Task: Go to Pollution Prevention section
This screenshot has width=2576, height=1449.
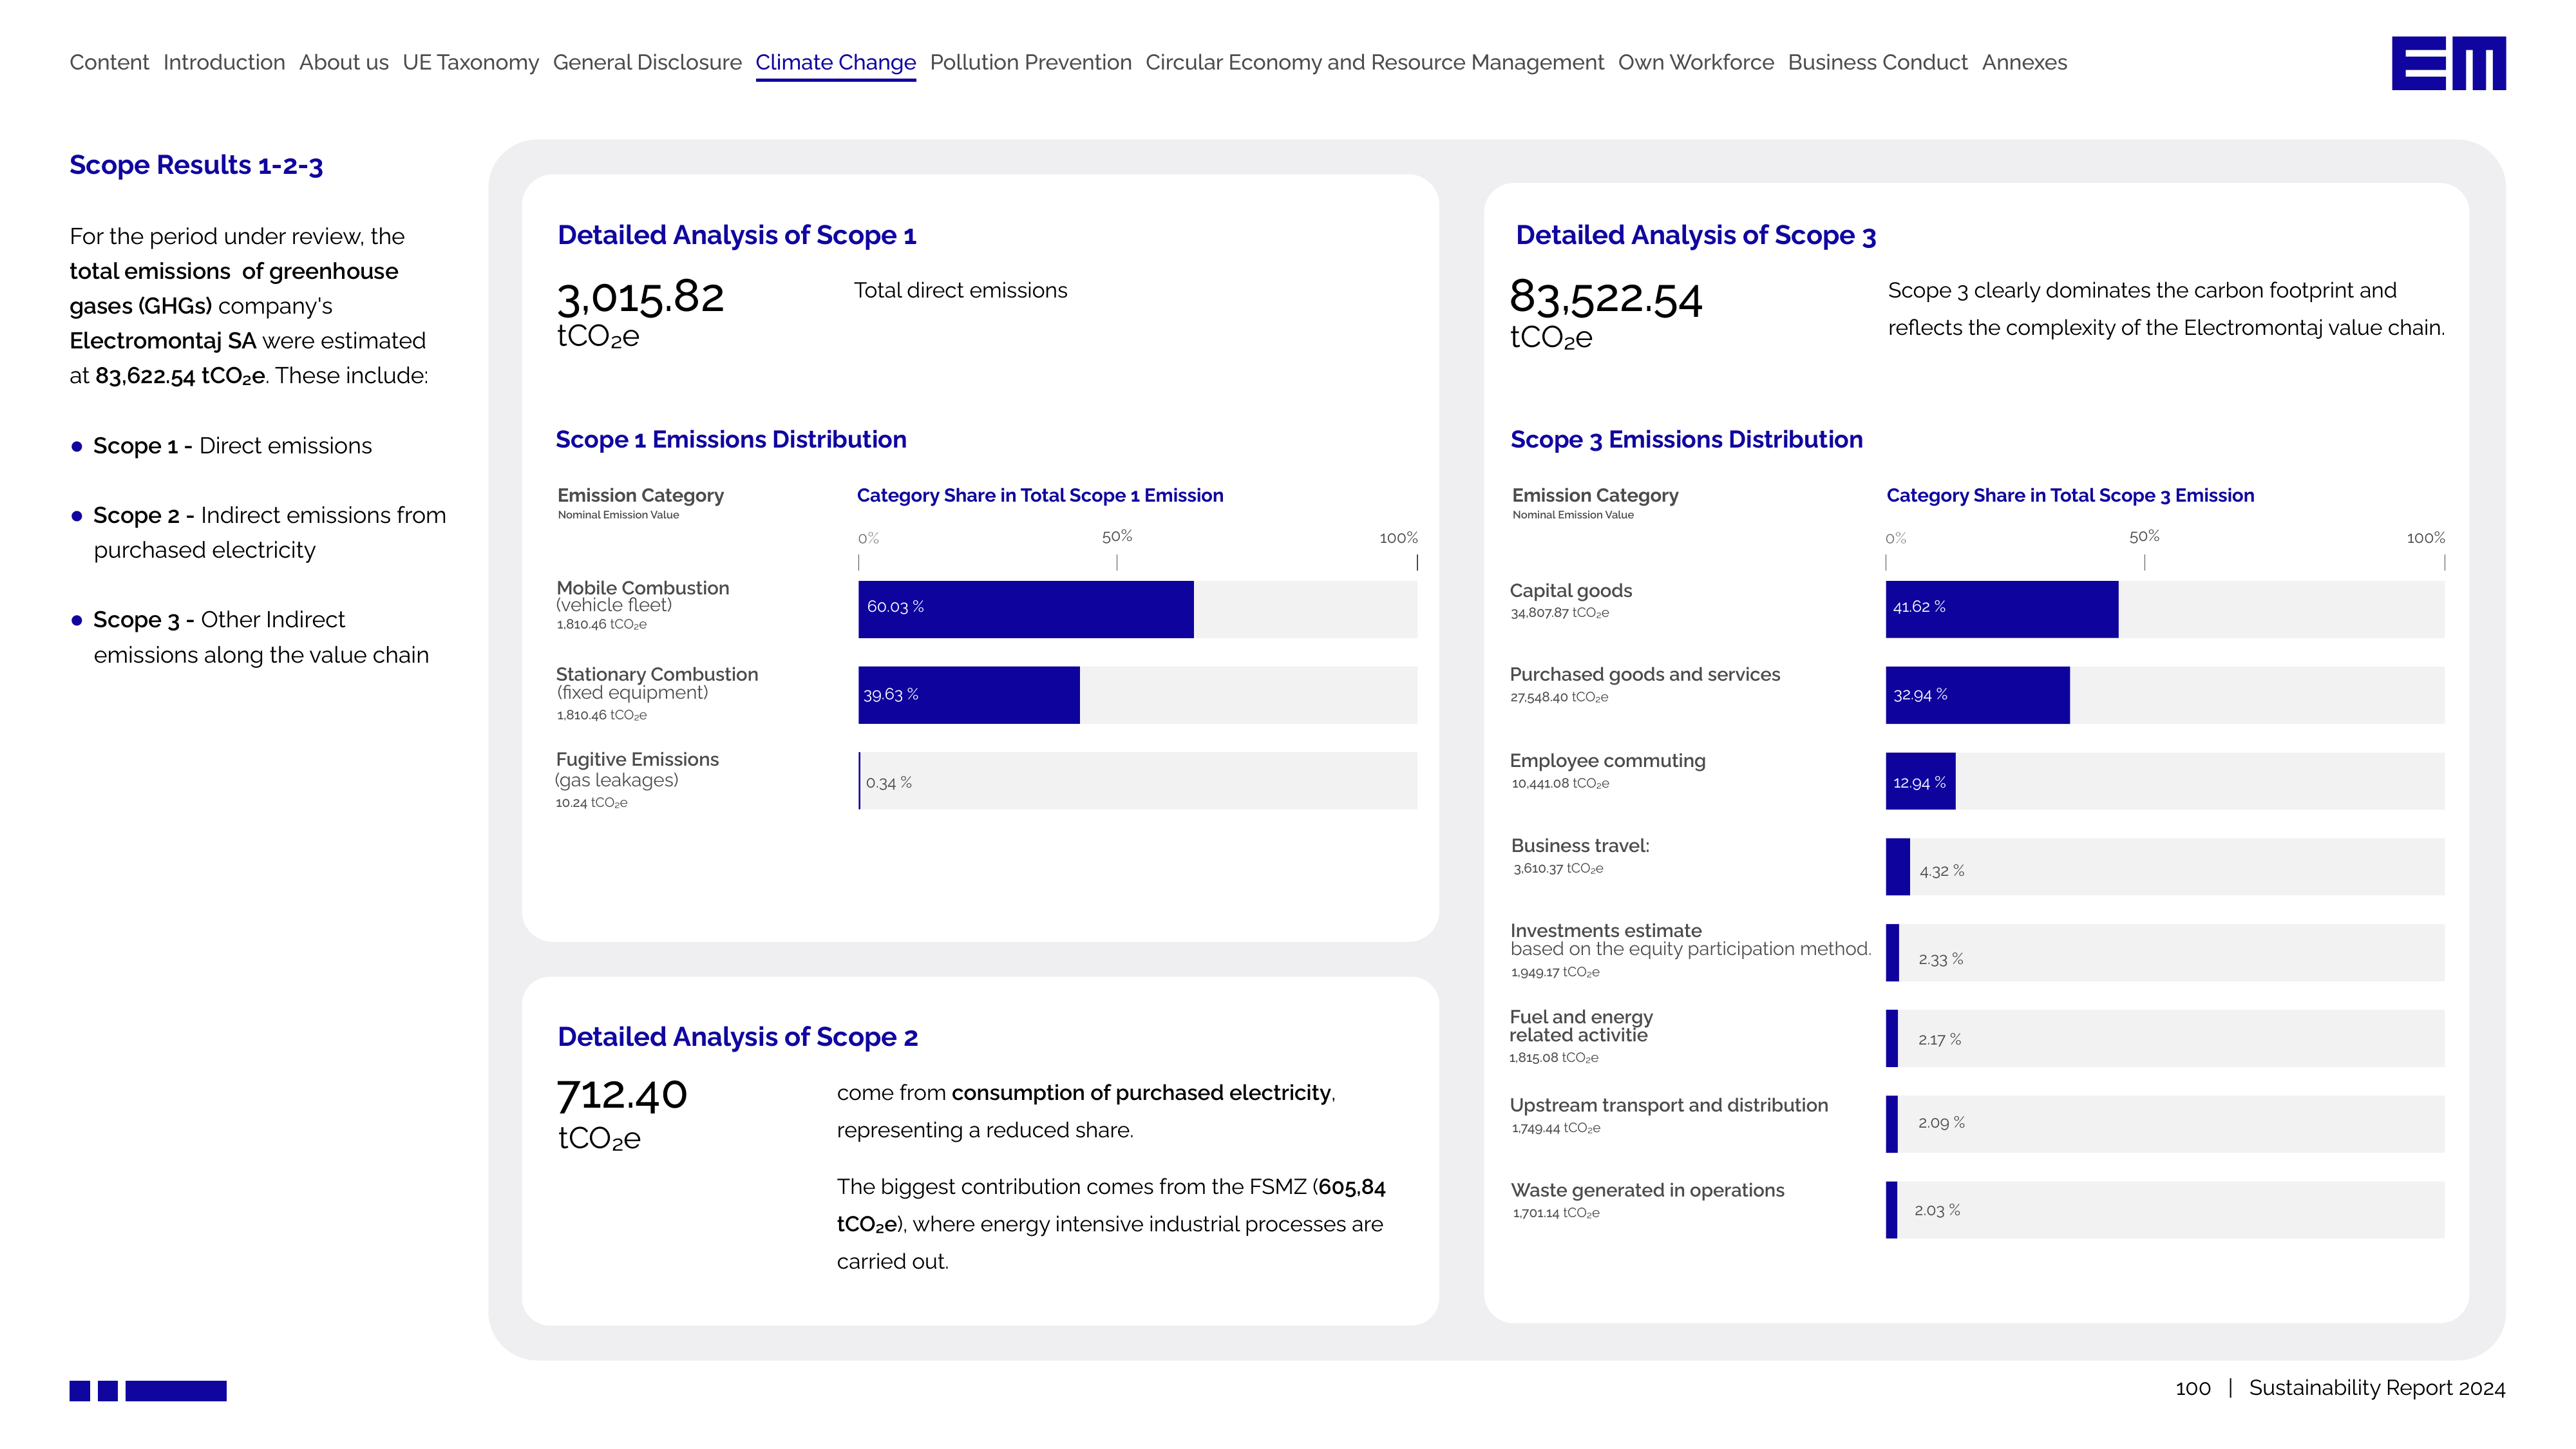Action: (x=1030, y=62)
